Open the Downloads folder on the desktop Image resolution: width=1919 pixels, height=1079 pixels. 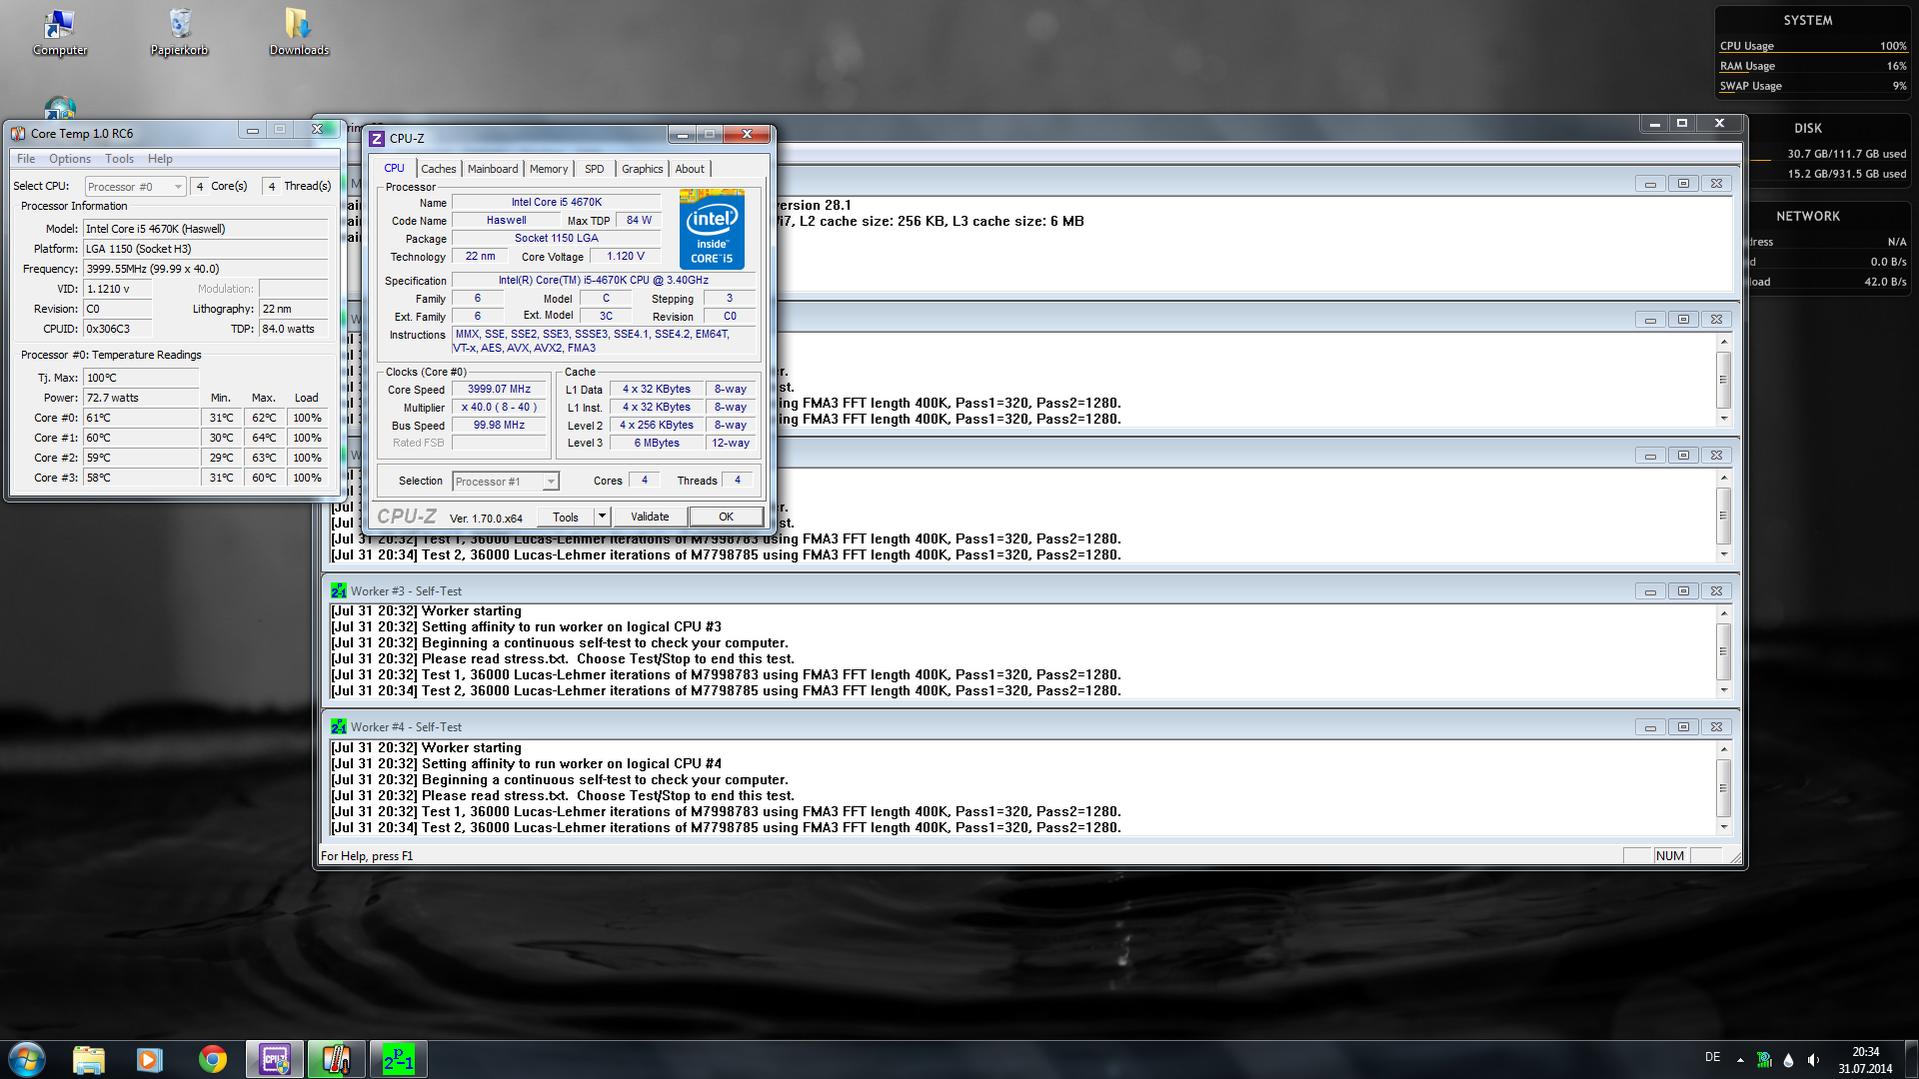pos(299,32)
